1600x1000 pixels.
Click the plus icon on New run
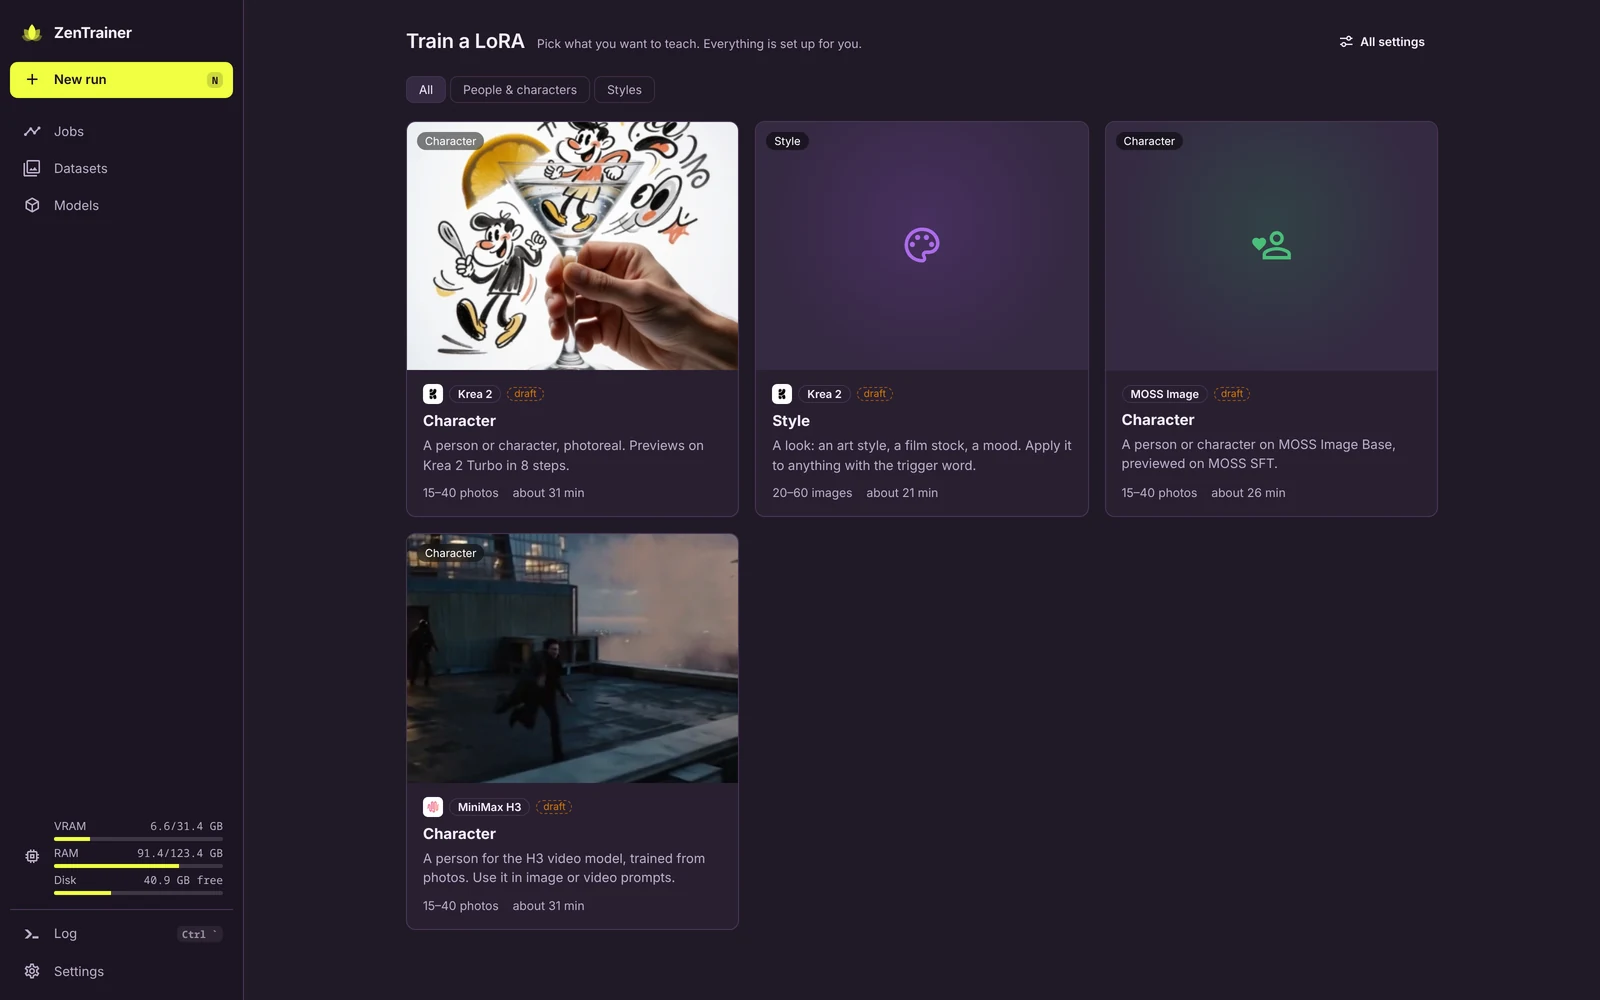(x=32, y=80)
